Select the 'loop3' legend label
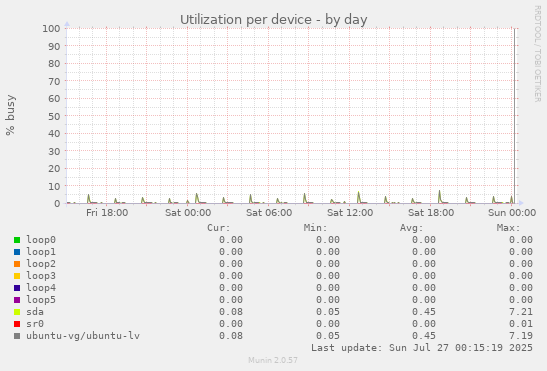This screenshot has width=547, height=371. (41, 276)
